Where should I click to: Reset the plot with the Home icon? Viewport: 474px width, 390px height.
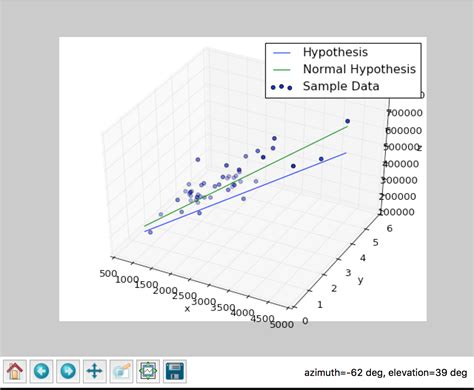15,371
